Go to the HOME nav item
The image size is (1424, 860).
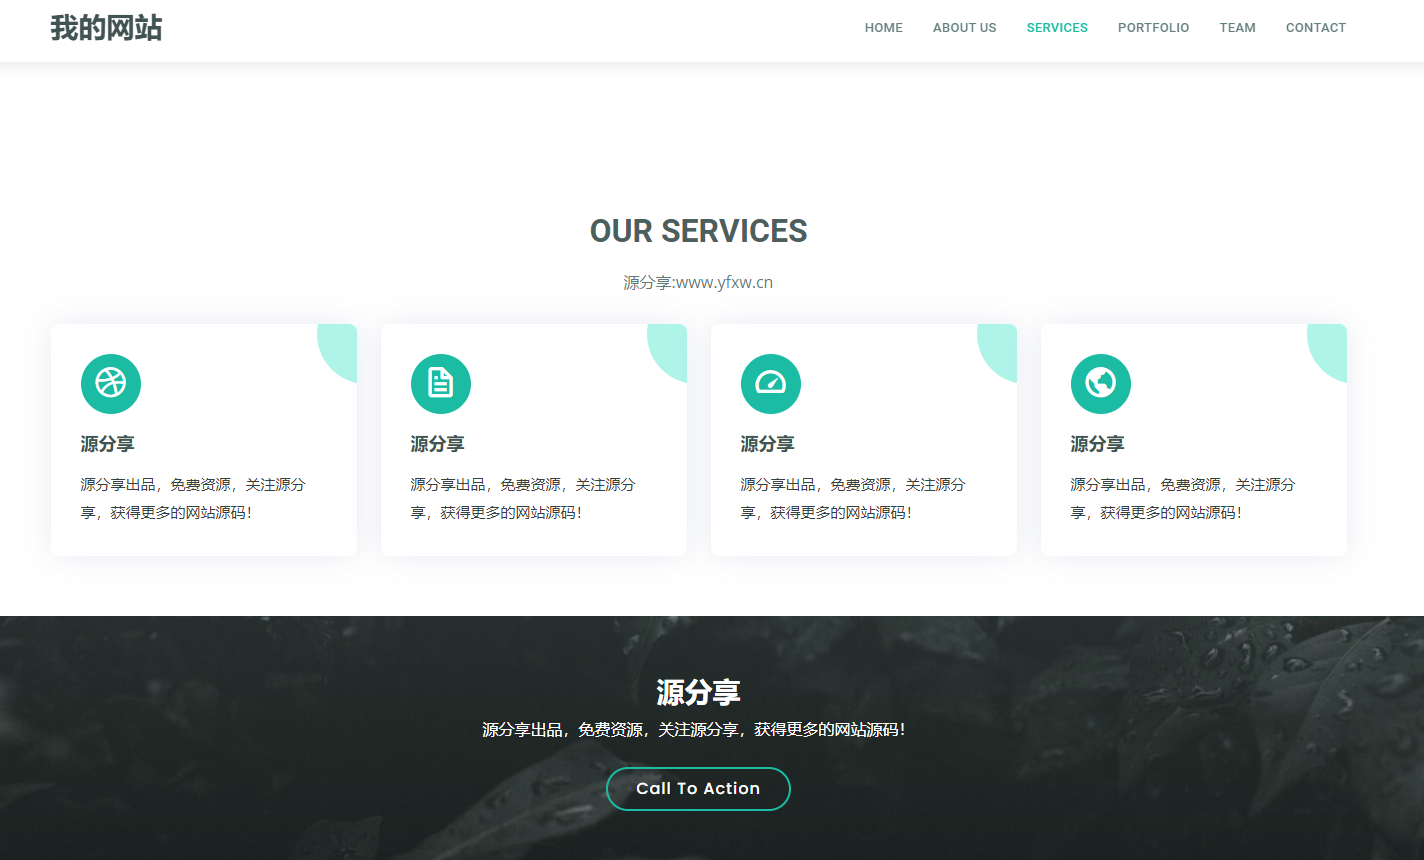[883, 28]
